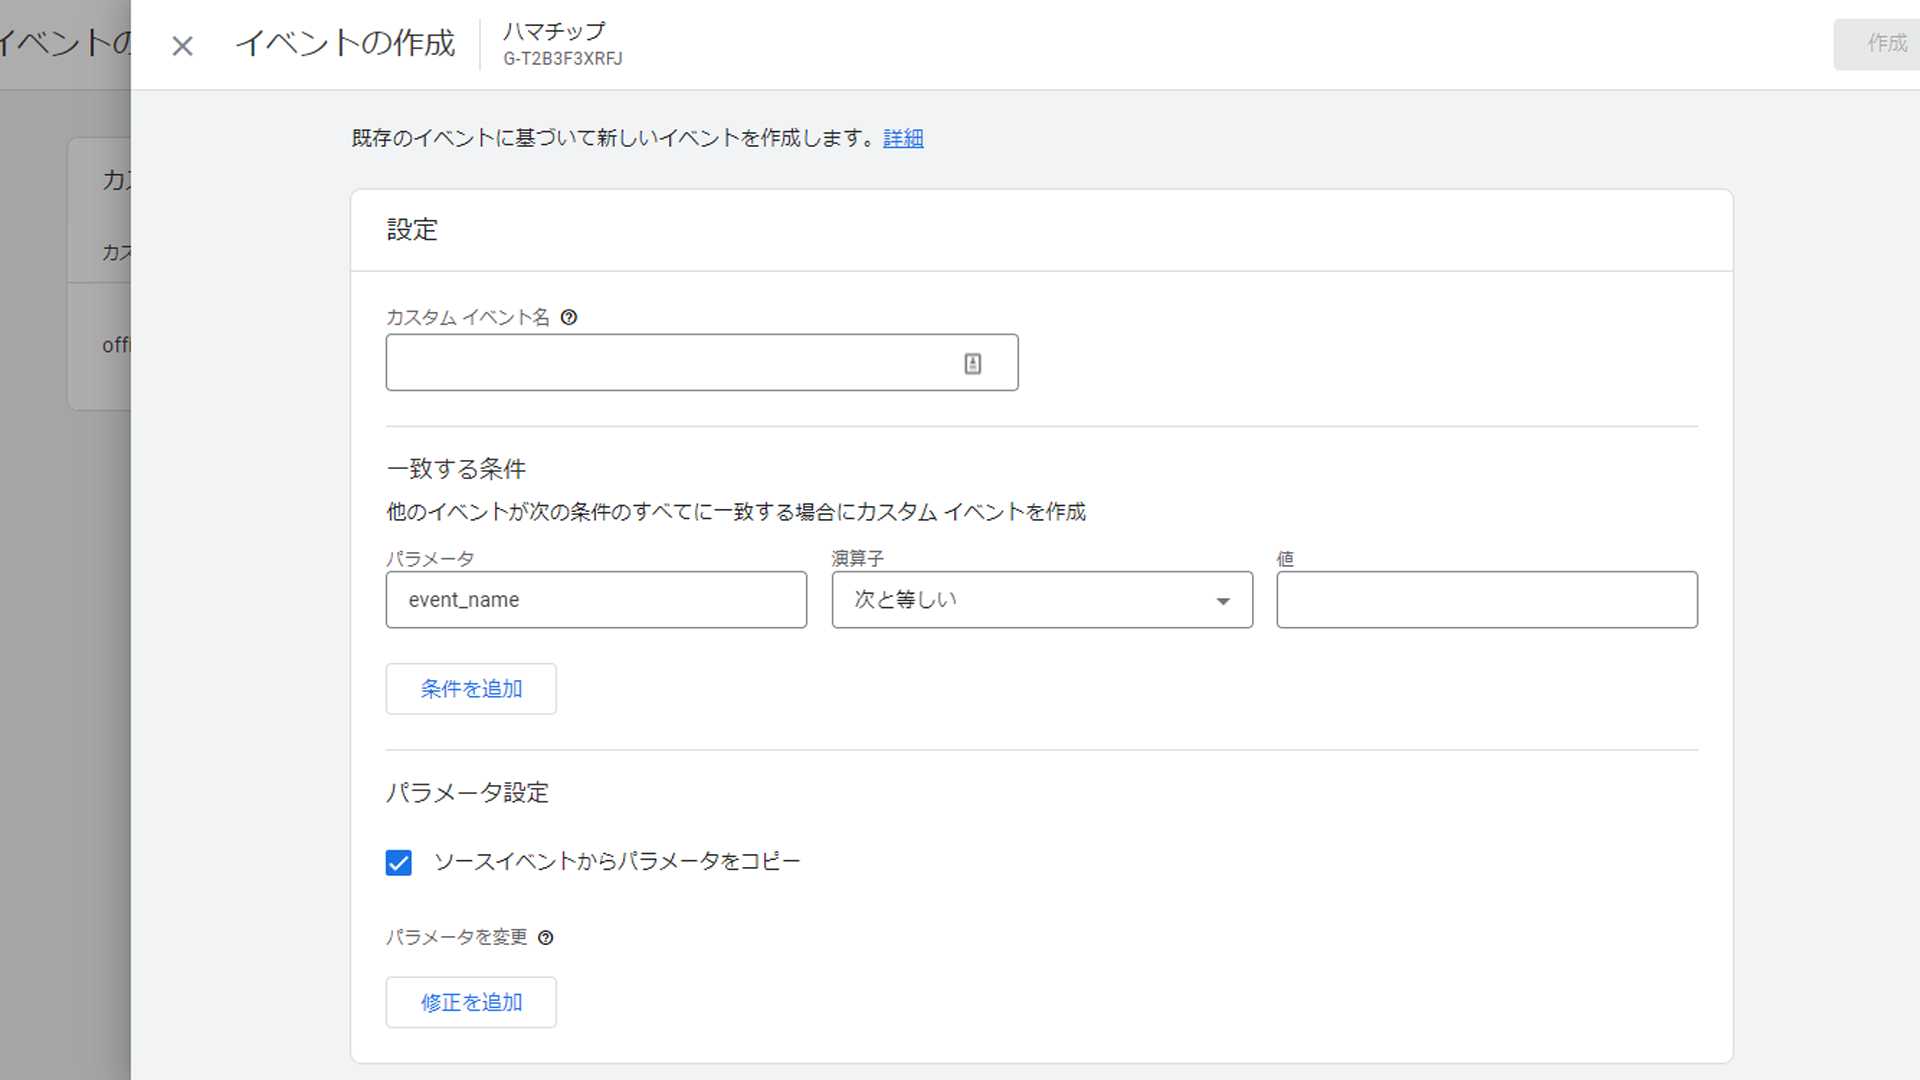Open the 次と等しい operator dropdown

[x=1042, y=600]
